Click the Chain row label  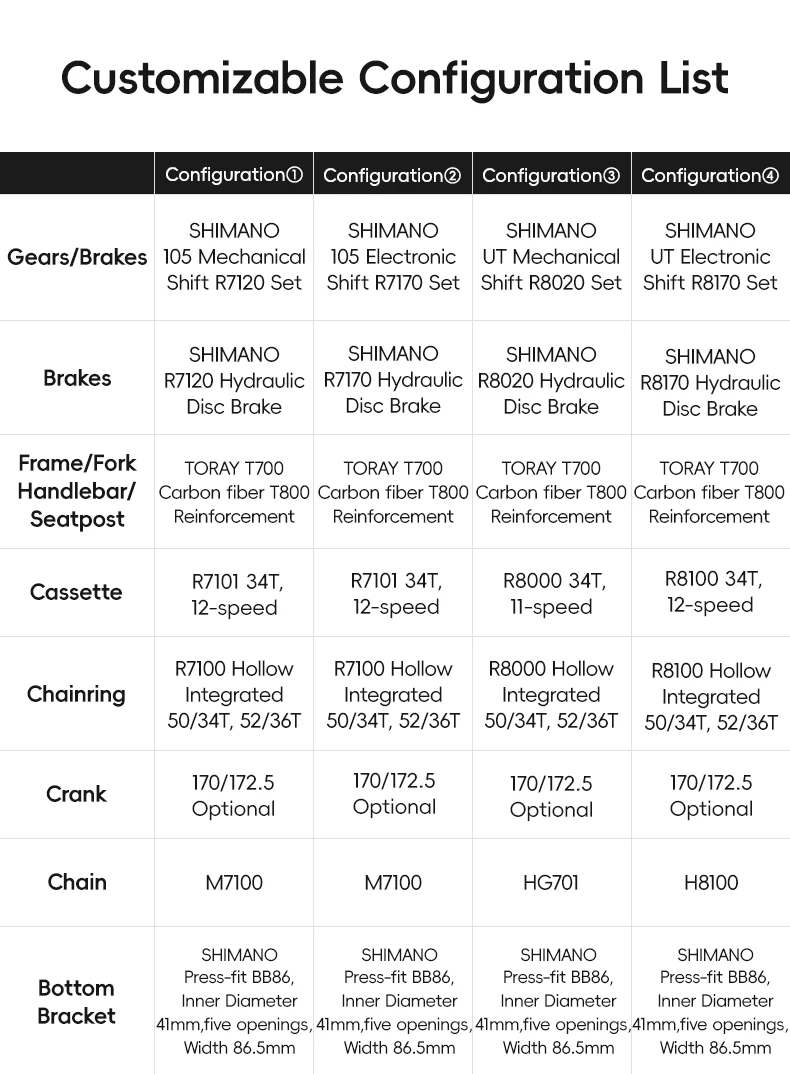(x=77, y=882)
